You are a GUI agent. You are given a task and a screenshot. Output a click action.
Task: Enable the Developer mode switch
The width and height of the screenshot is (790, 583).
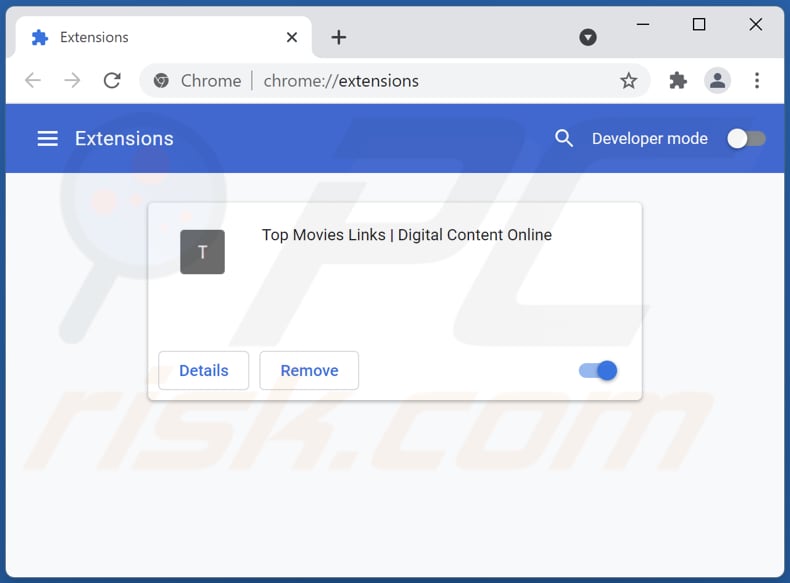click(x=746, y=139)
